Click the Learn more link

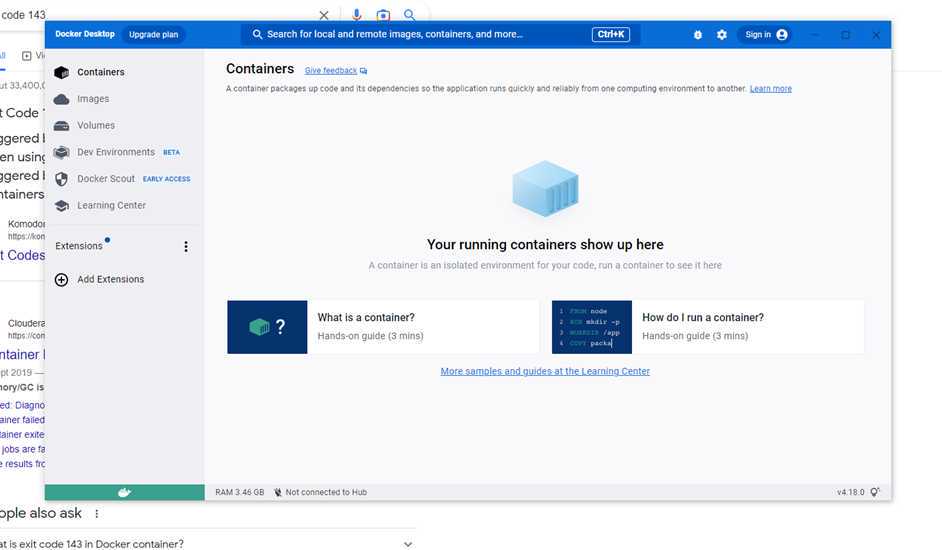click(x=770, y=89)
